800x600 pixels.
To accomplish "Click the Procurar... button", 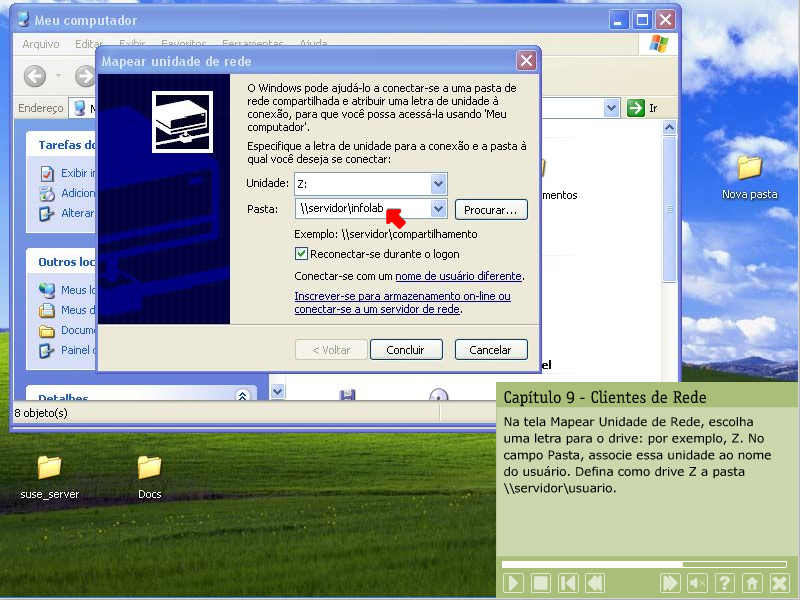I will click(x=491, y=210).
